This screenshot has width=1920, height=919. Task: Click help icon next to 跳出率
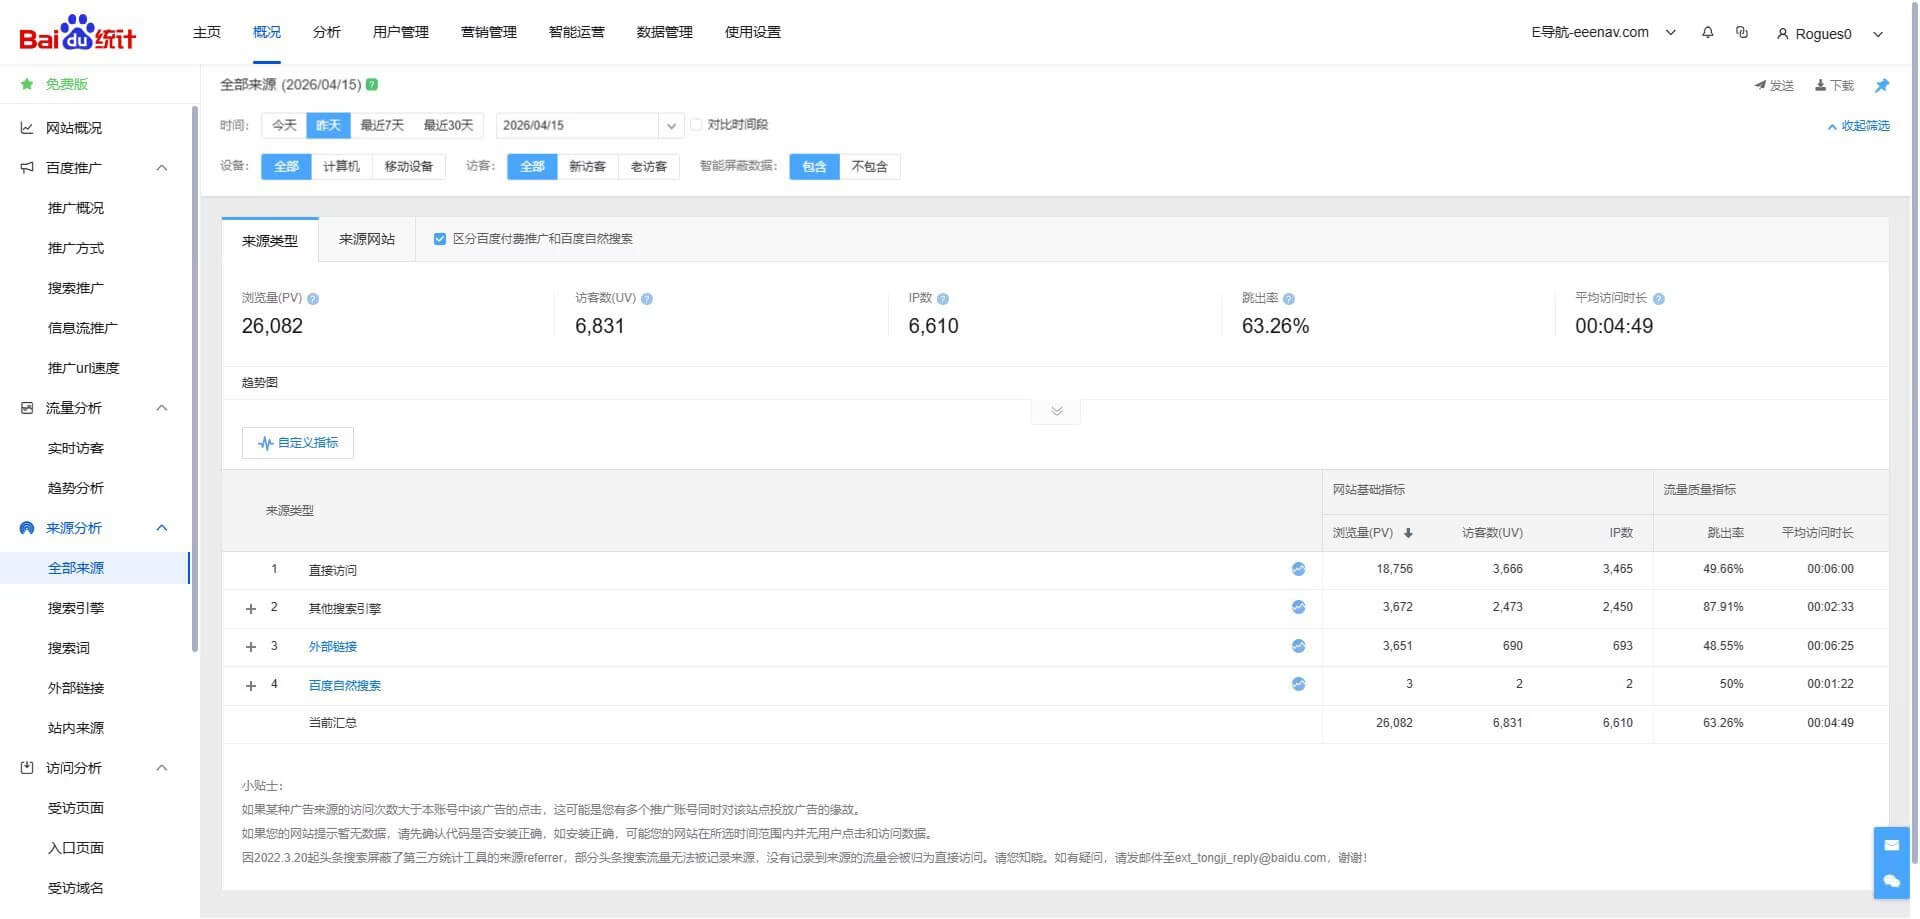1289,299
